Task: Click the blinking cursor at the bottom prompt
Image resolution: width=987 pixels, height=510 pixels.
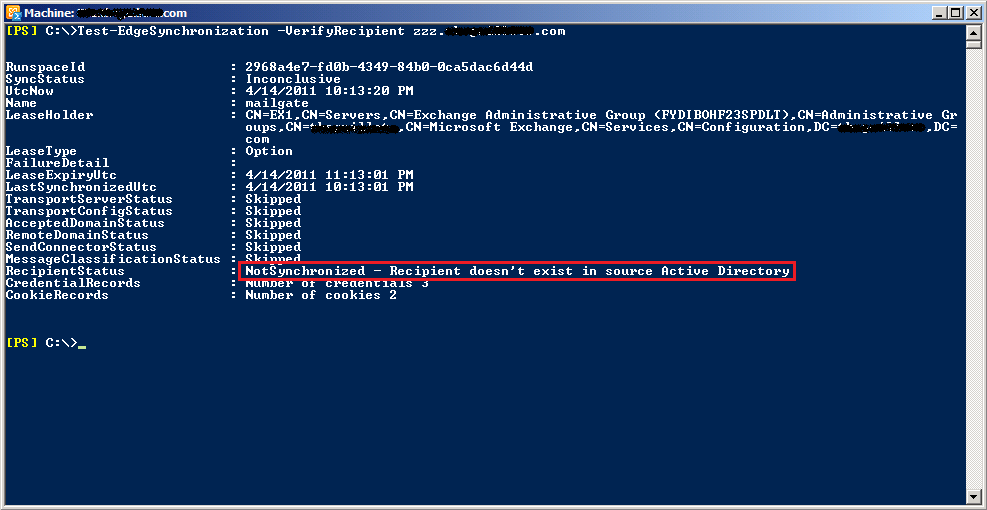Action: coord(82,345)
